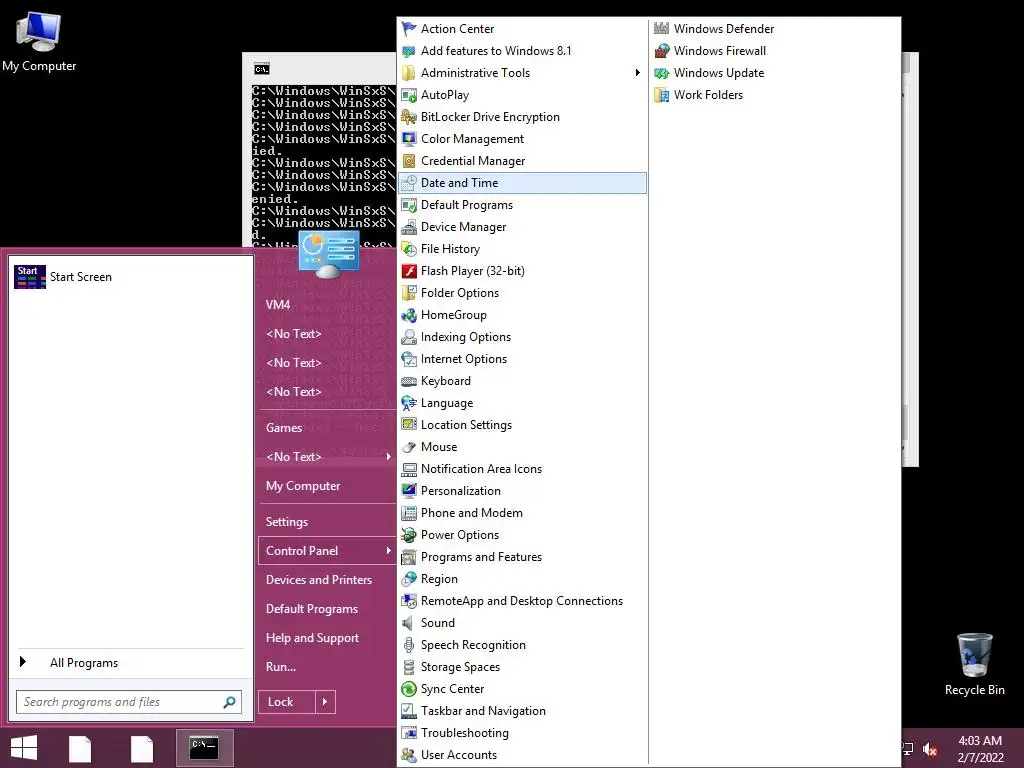Open Settings from Start menu
1024x768 pixels.
pyautogui.click(x=287, y=522)
